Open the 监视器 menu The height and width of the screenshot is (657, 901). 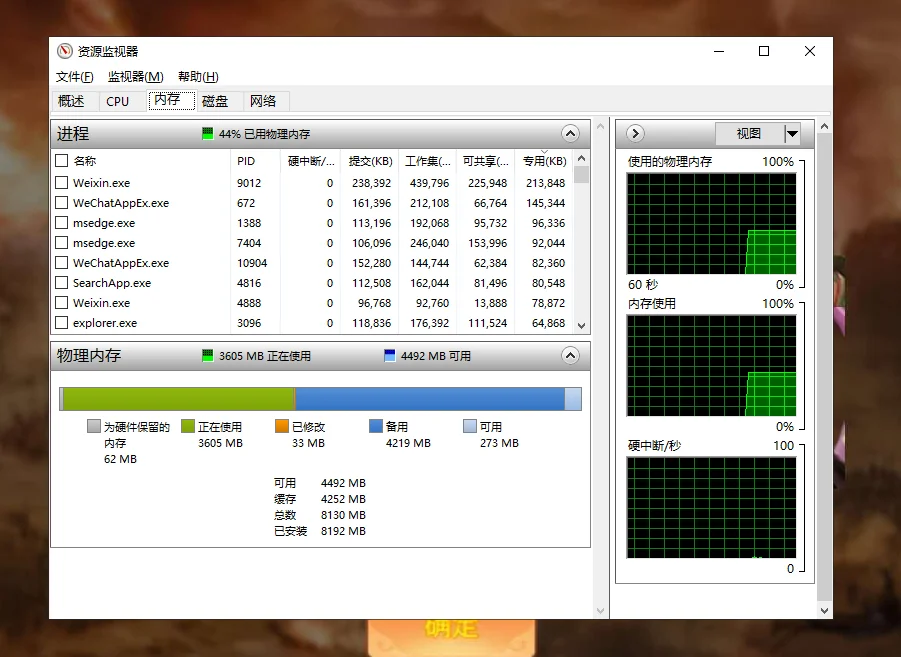[x=136, y=76]
